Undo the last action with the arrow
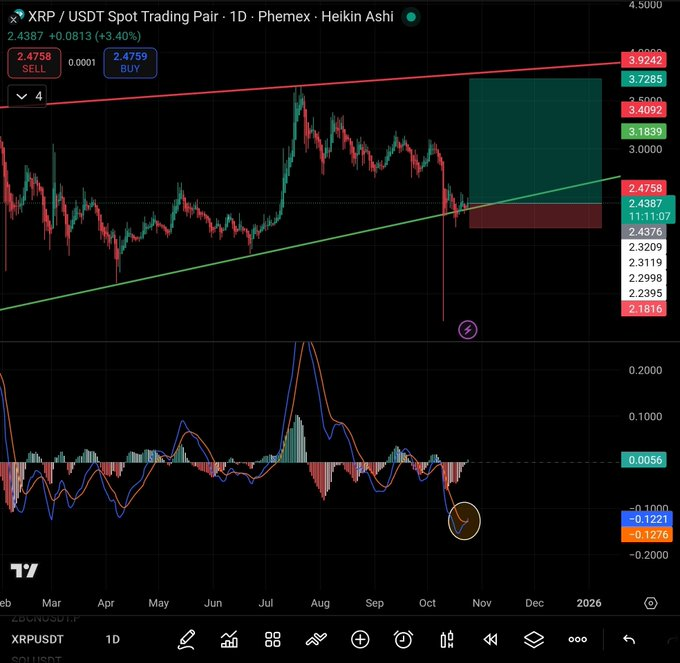Screen dimensions: 680x663 (x=629, y=639)
